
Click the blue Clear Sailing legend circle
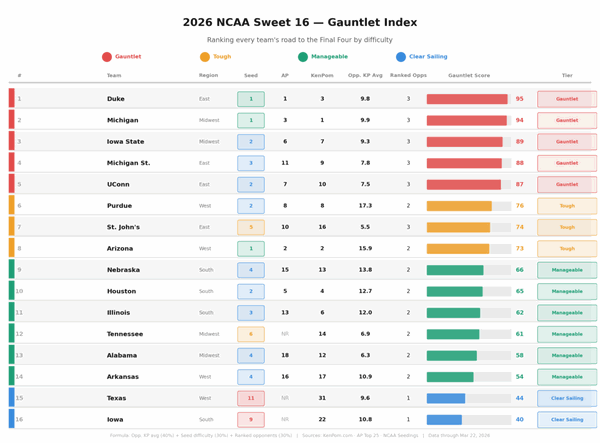point(401,57)
